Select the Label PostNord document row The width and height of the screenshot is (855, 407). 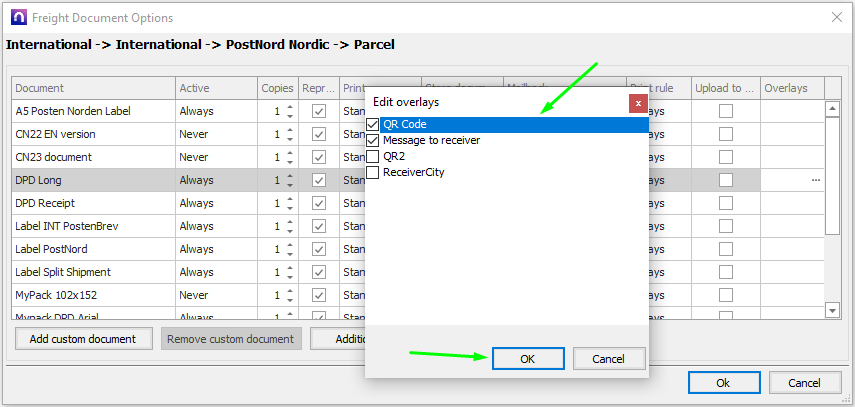click(94, 249)
